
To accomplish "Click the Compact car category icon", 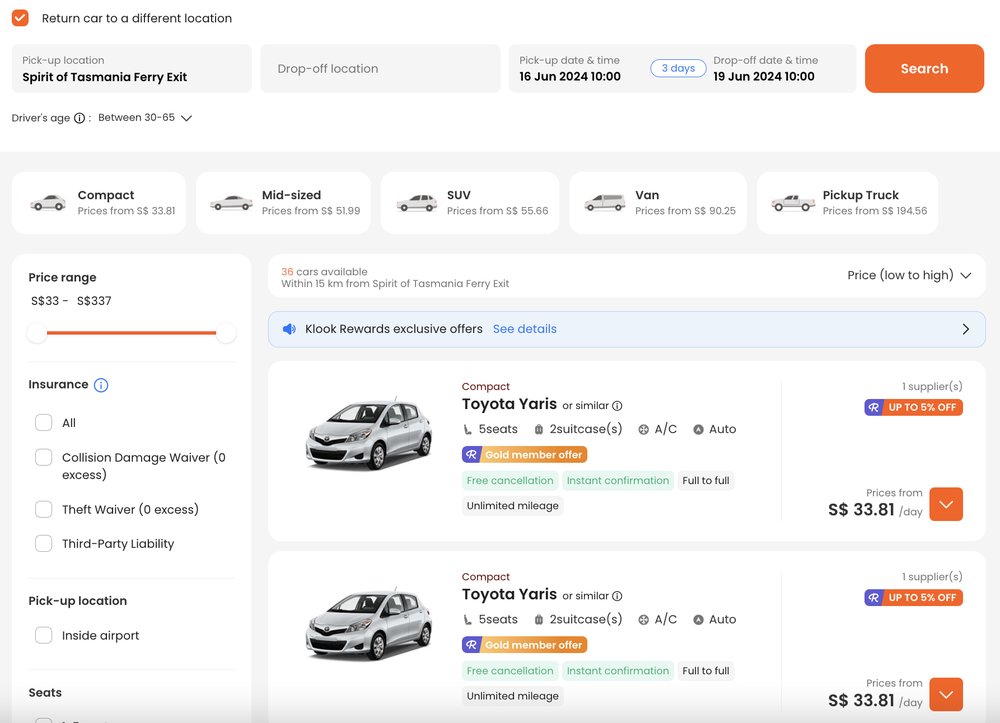I will coord(48,202).
